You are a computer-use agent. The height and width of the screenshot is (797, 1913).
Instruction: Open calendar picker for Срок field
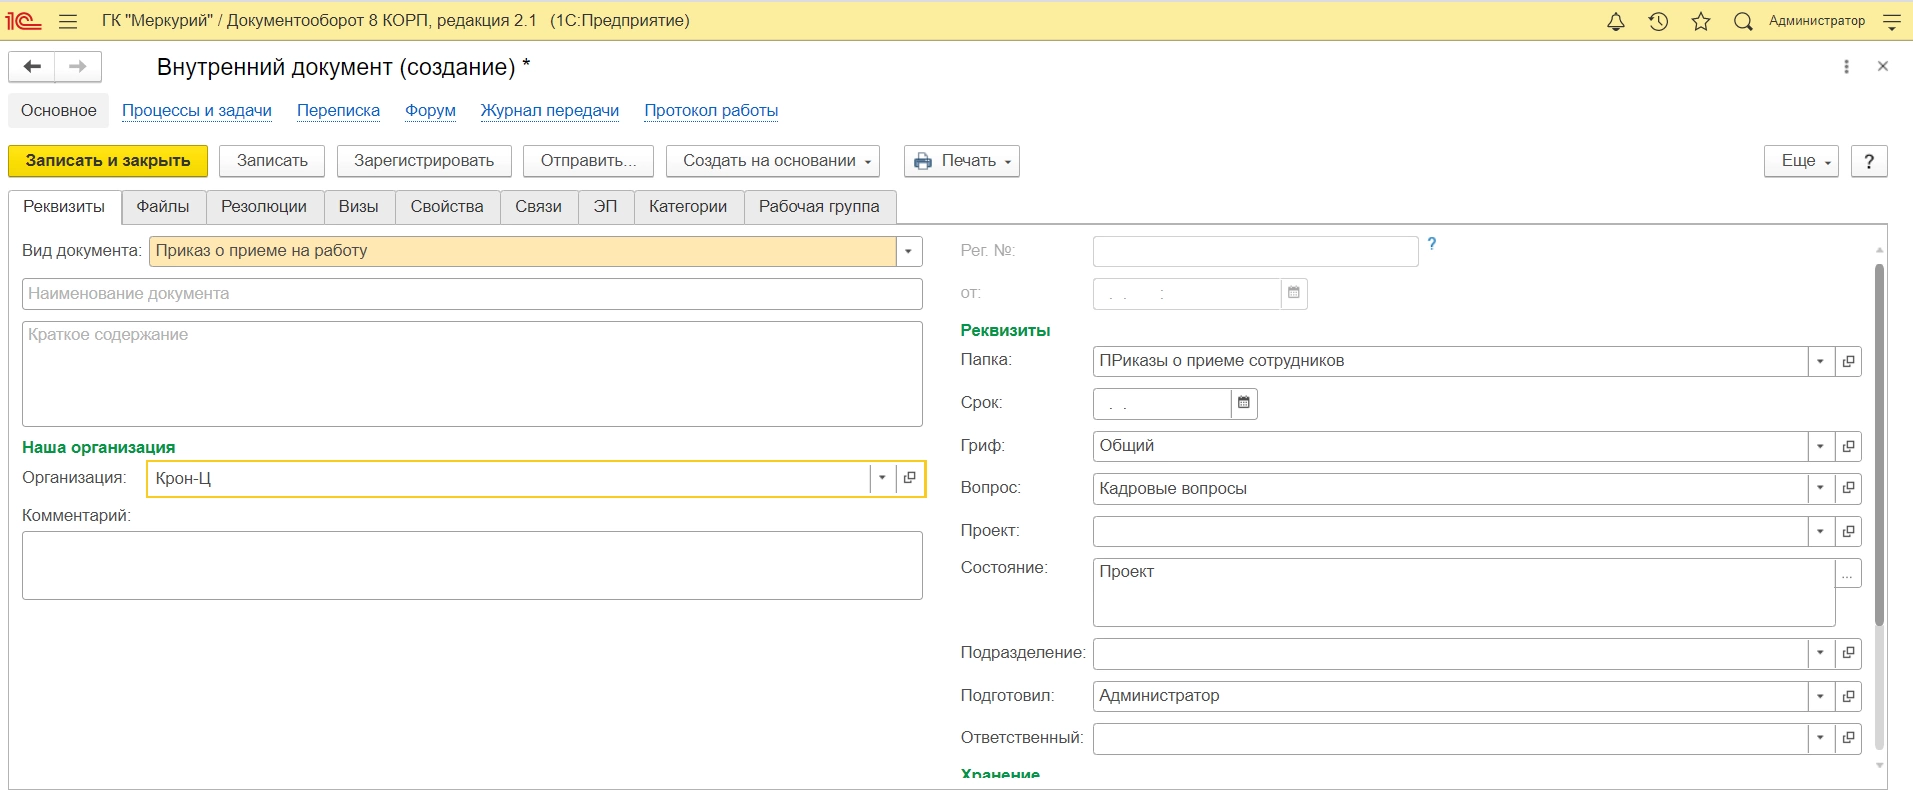click(x=1244, y=403)
